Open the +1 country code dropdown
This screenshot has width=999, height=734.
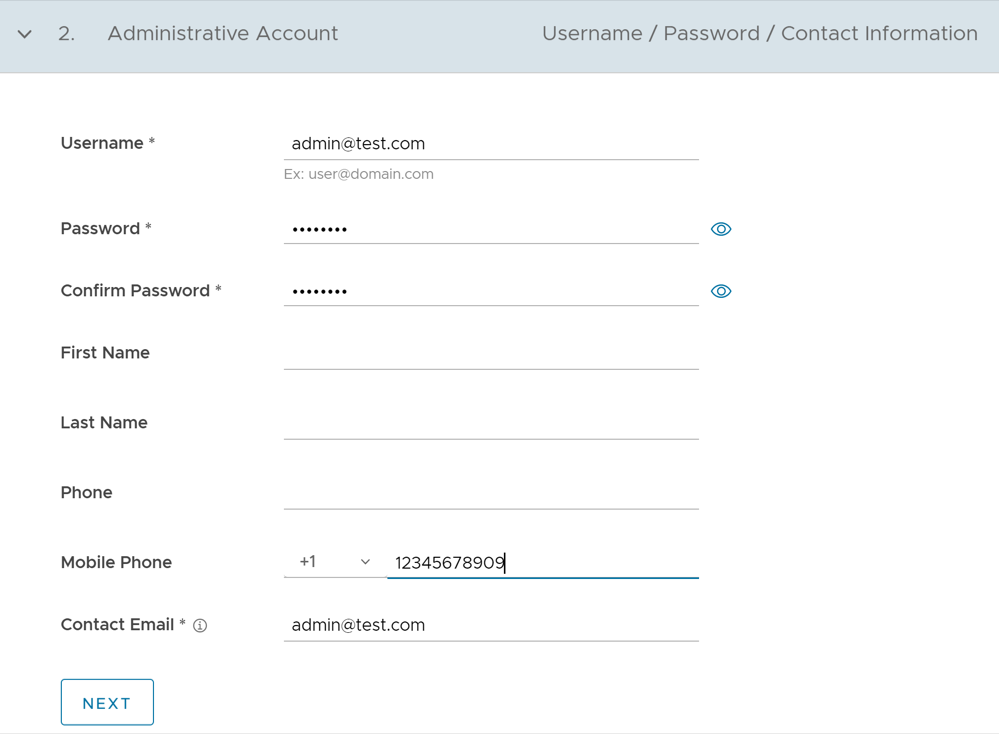point(335,562)
